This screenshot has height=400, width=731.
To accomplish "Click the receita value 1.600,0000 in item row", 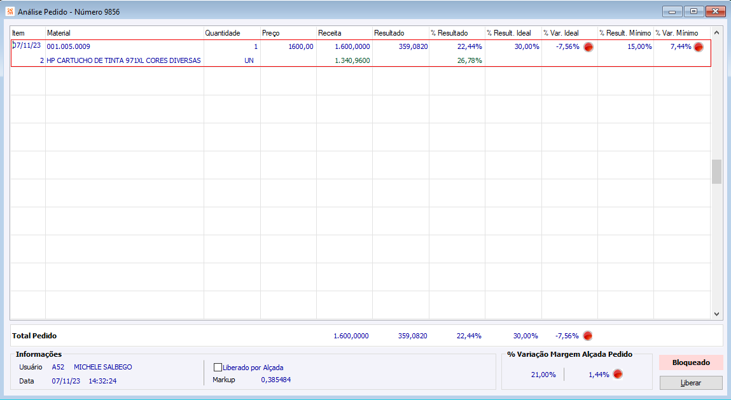I will click(352, 47).
